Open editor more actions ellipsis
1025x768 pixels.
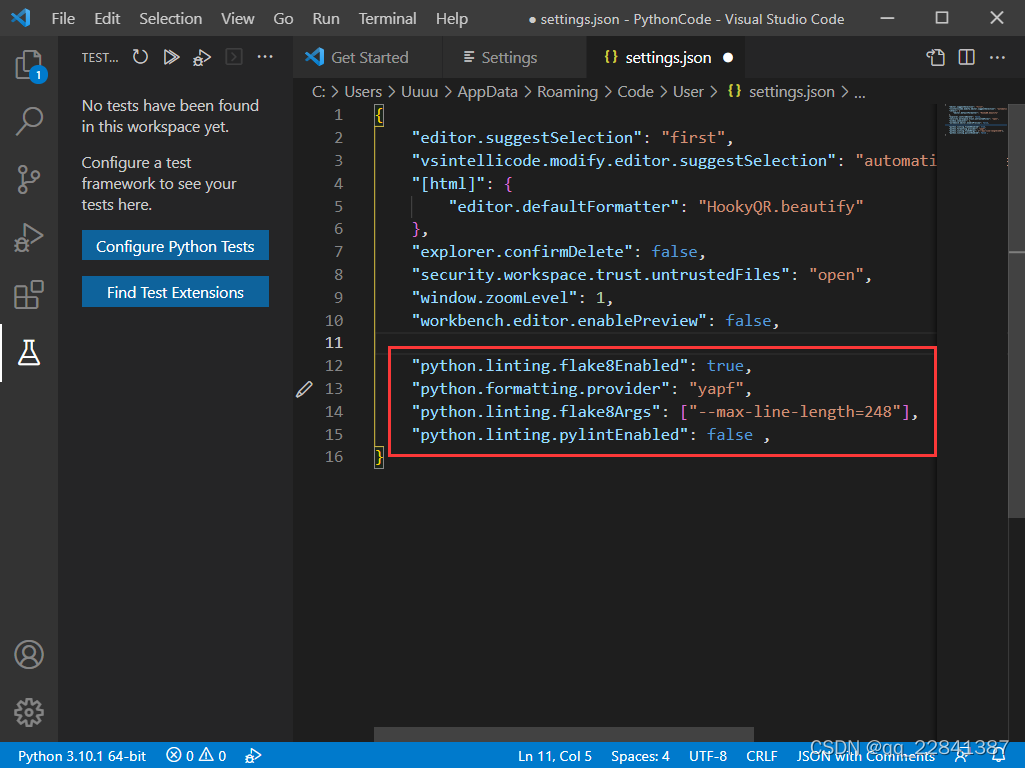point(997,58)
